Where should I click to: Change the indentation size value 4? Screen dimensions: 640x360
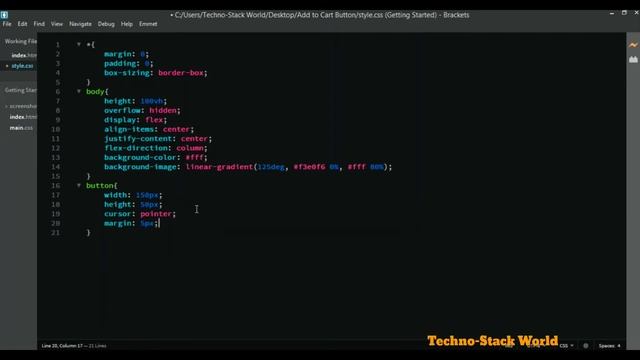click(x=619, y=346)
